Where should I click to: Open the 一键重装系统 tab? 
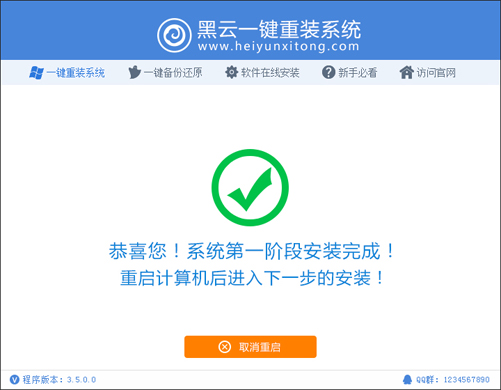pos(67,72)
